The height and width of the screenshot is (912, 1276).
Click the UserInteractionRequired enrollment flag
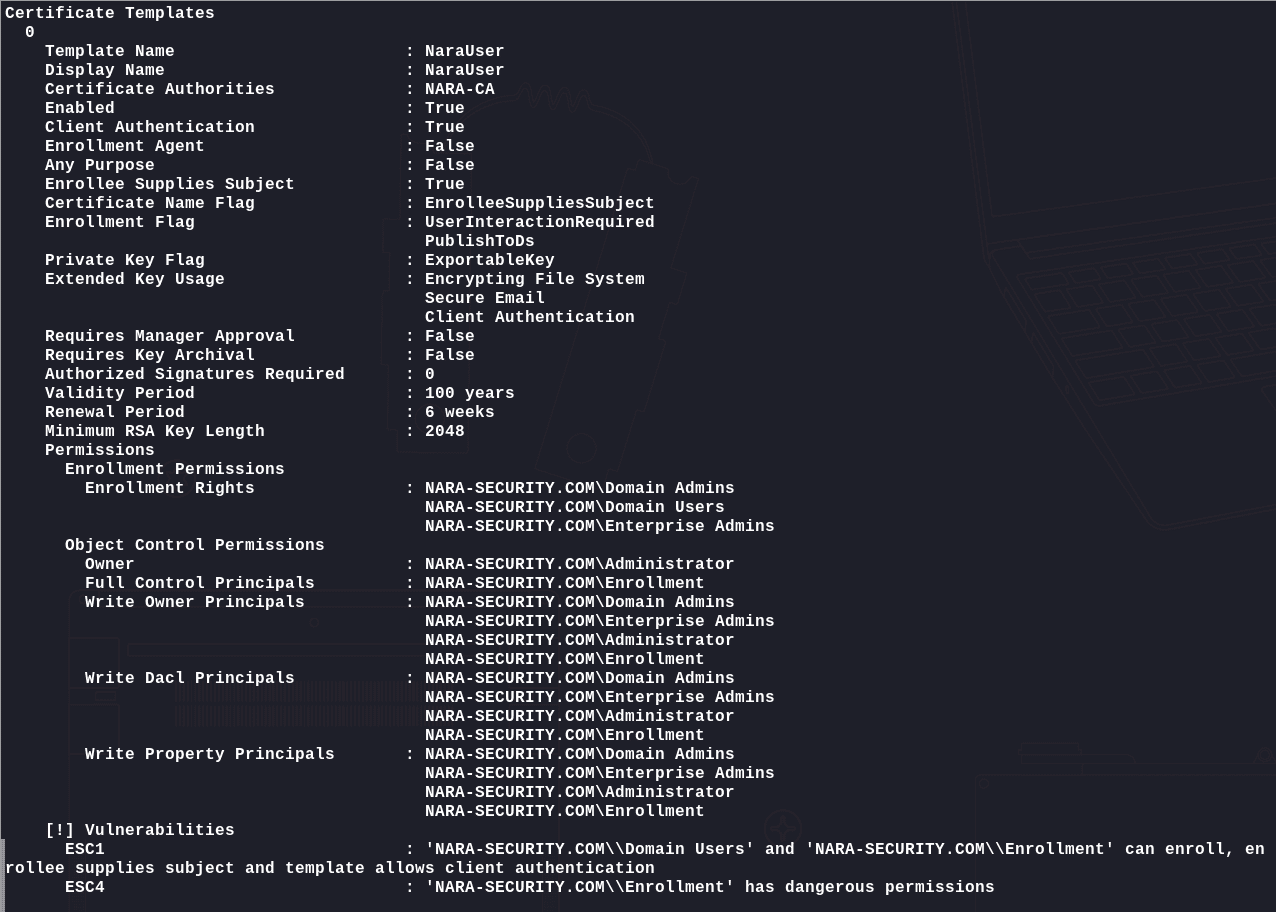click(539, 222)
